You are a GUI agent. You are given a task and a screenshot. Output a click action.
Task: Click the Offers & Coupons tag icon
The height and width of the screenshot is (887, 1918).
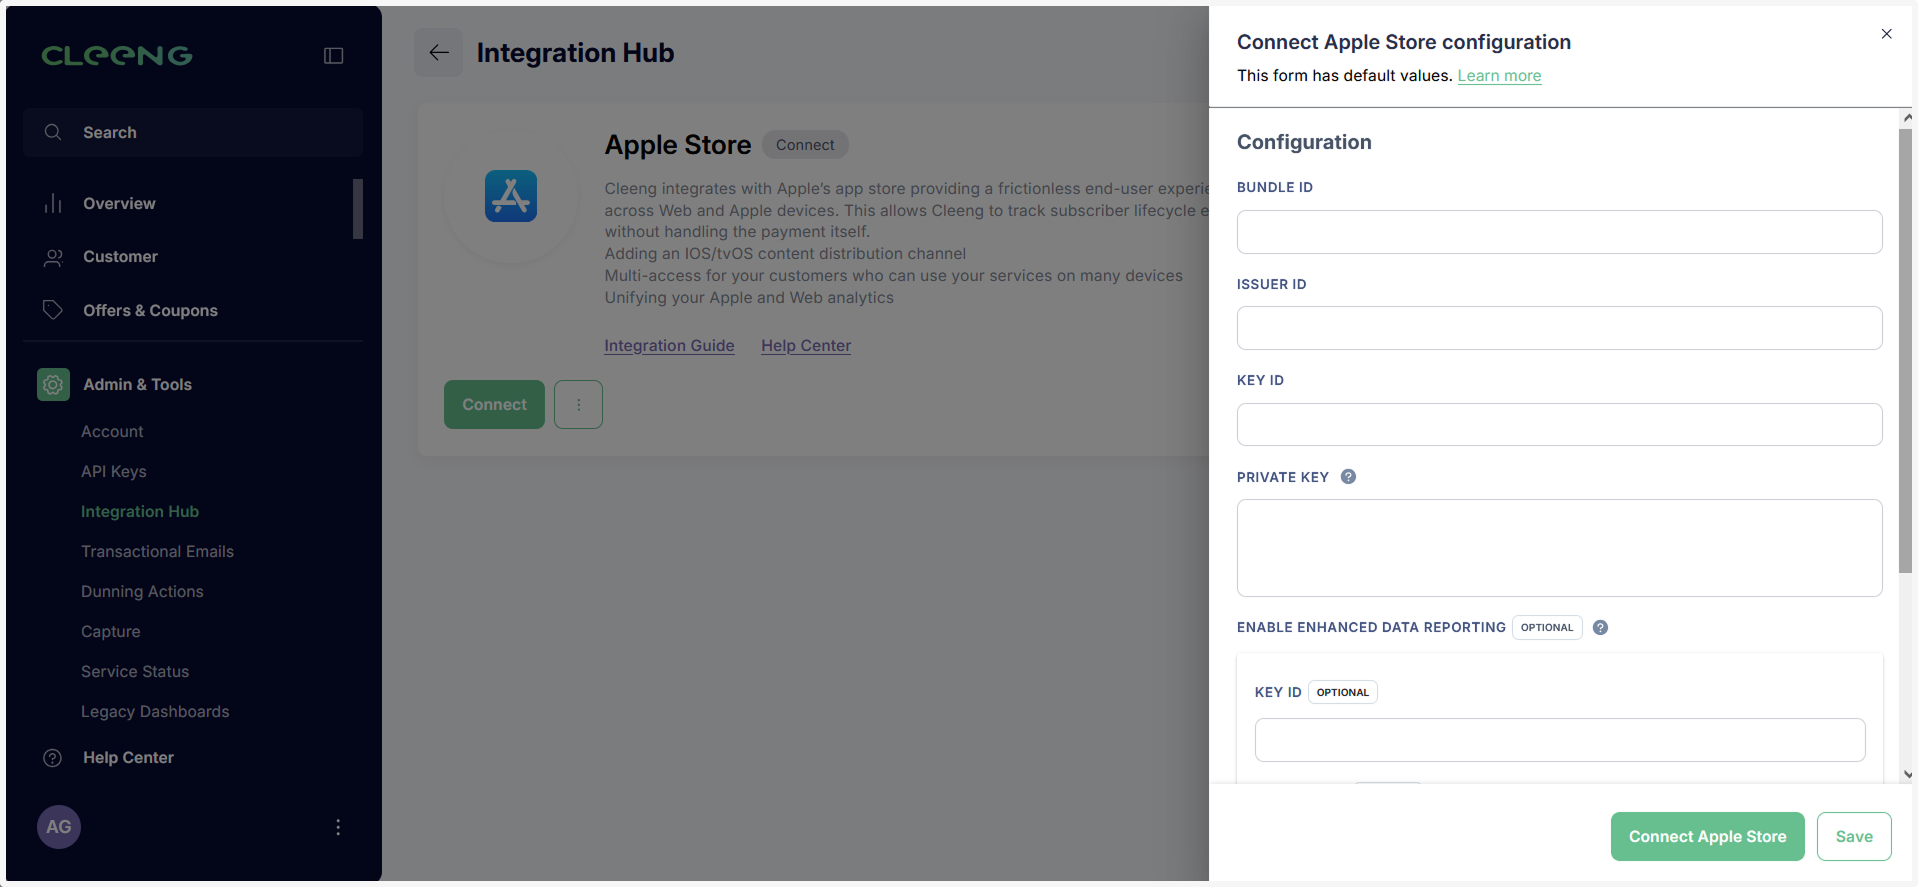pyautogui.click(x=53, y=310)
